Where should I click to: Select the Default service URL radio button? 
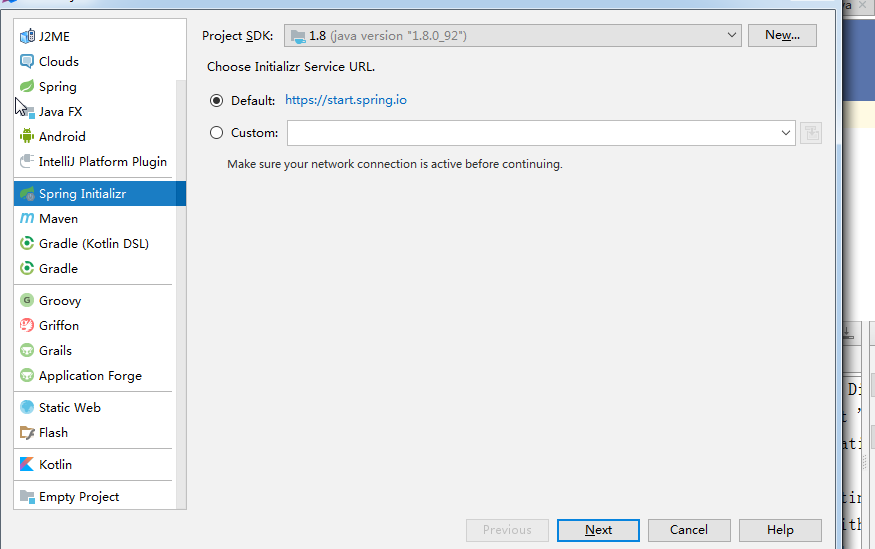point(217,100)
